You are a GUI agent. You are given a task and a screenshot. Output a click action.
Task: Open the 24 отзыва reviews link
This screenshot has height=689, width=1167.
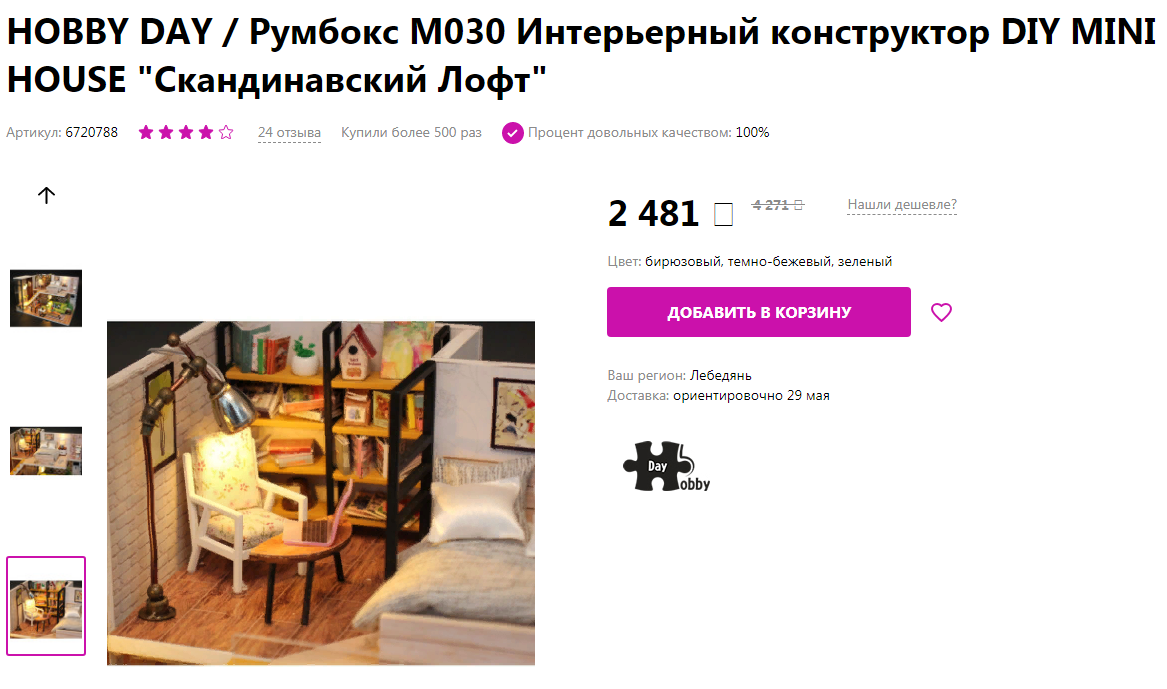[x=290, y=132]
